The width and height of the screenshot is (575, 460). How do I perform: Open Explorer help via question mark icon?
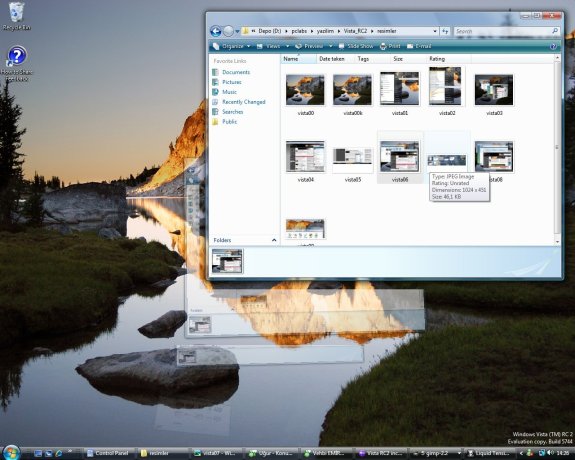pyautogui.click(x=553, y=47)
